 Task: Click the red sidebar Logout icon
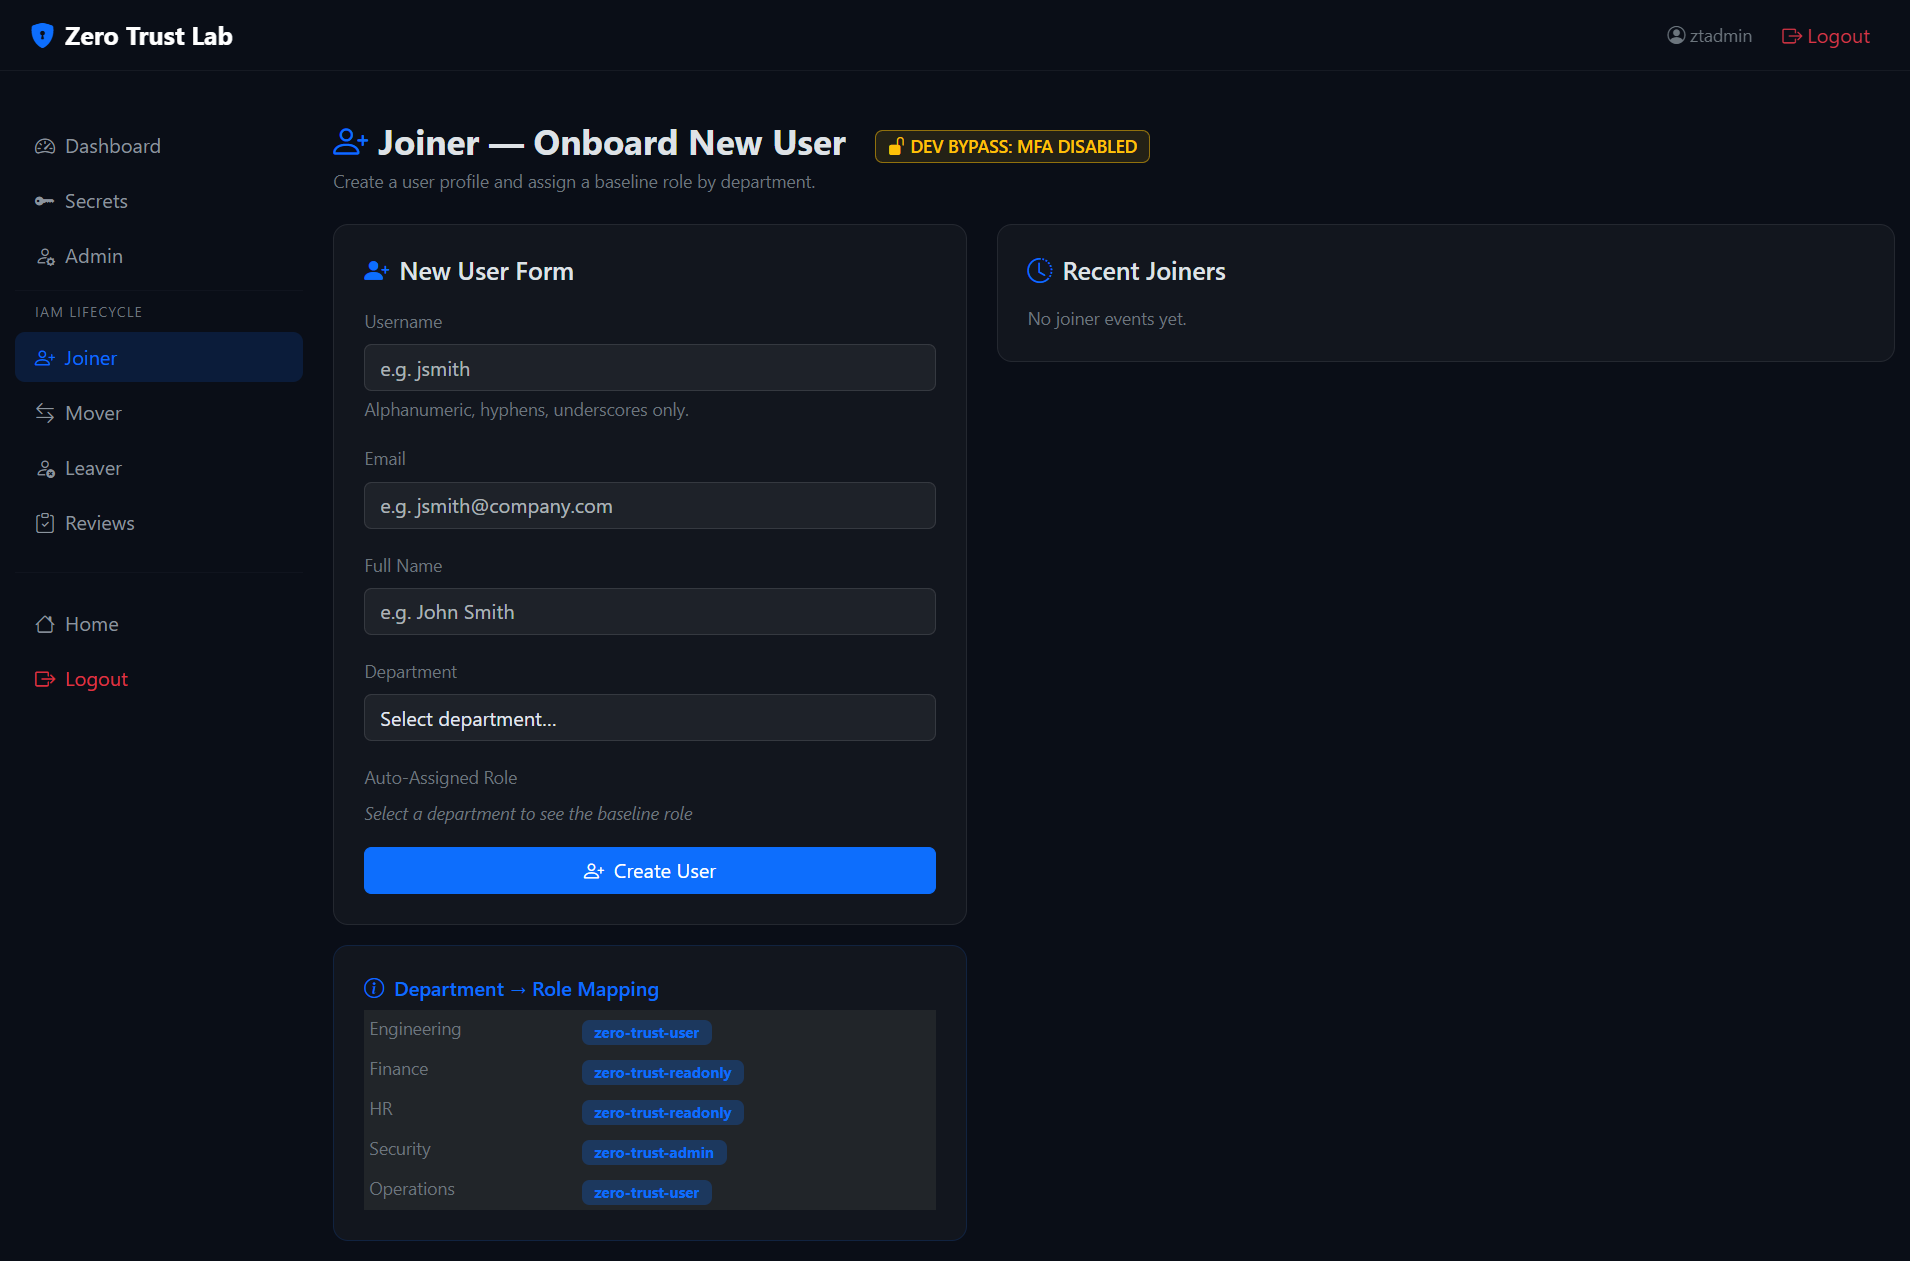pos(45,679)
